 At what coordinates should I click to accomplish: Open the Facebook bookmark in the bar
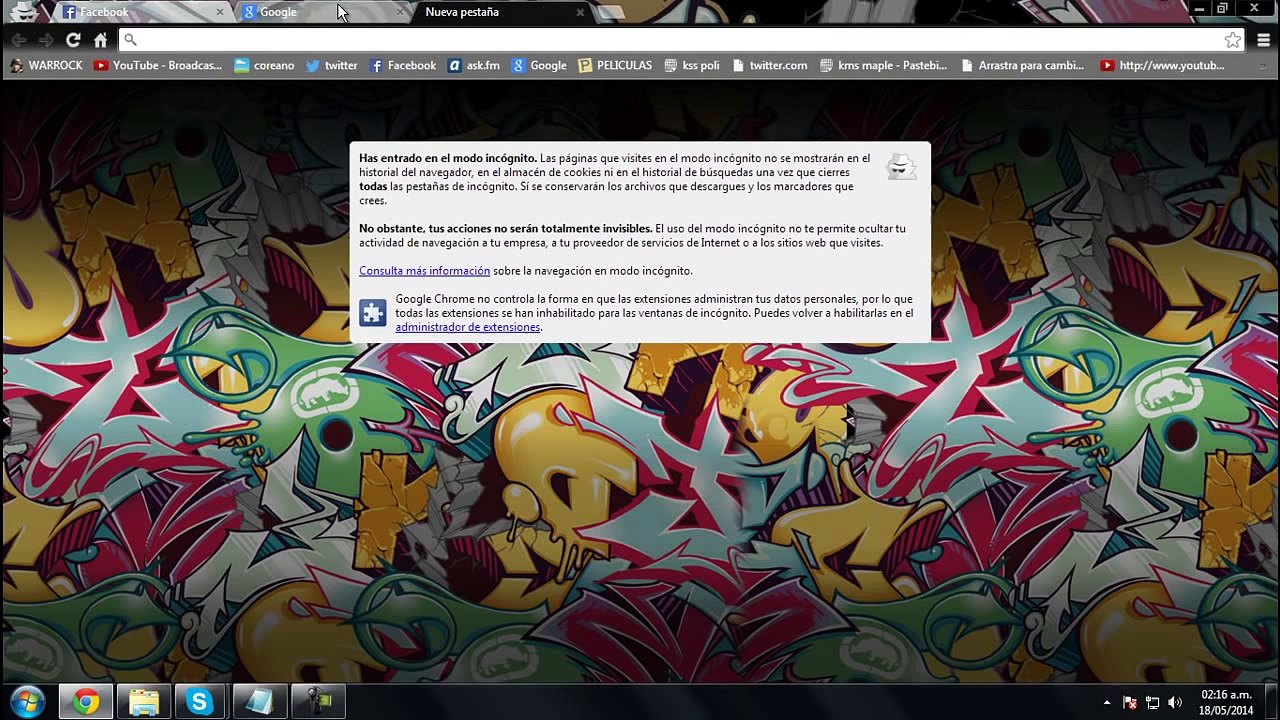403,65
